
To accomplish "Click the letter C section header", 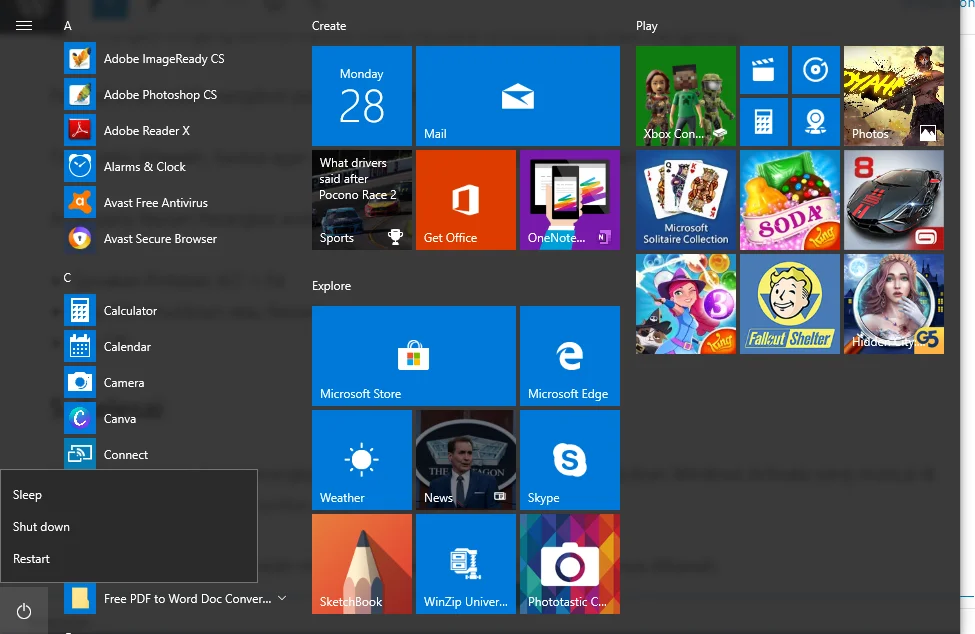I will 67,278.
